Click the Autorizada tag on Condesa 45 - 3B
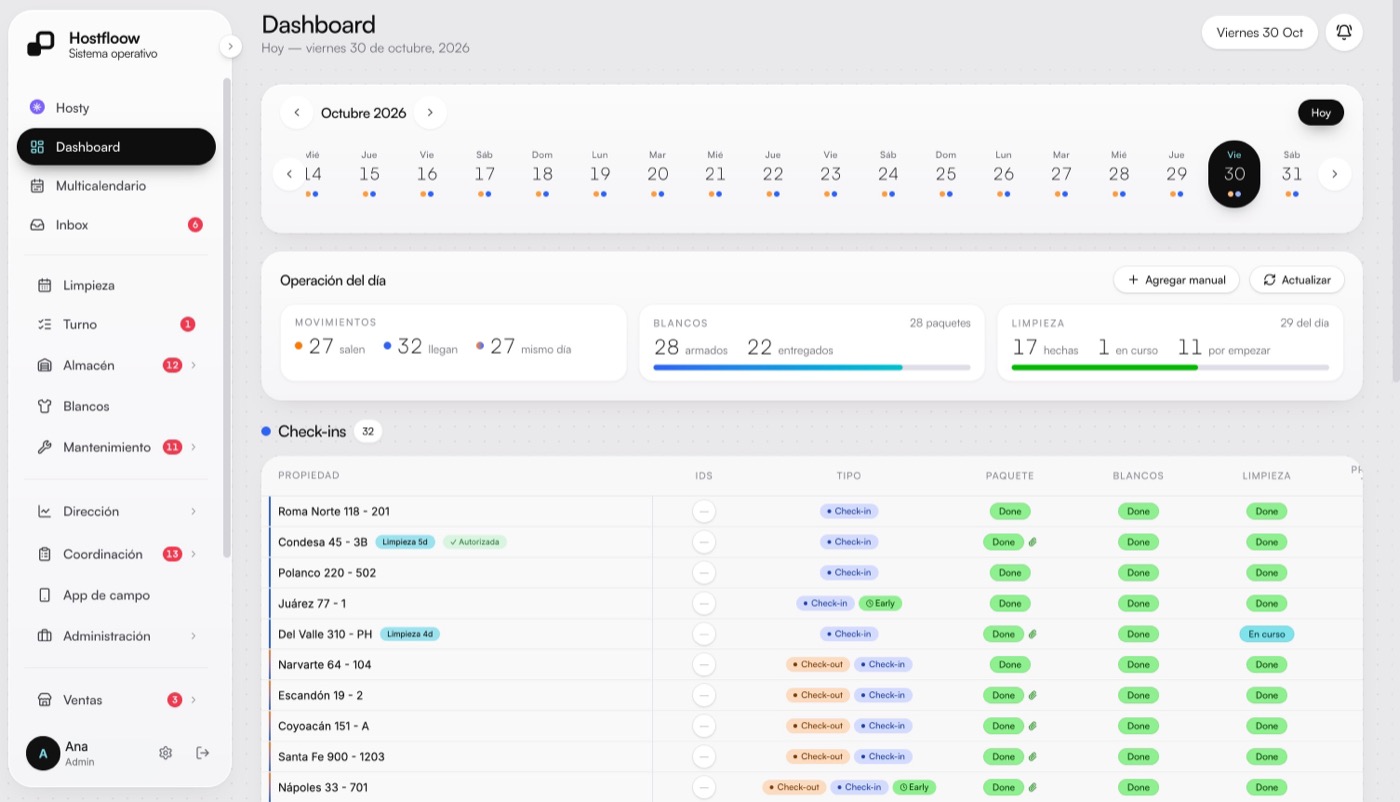The image size is (1400, 802). (x=475, y=542)
